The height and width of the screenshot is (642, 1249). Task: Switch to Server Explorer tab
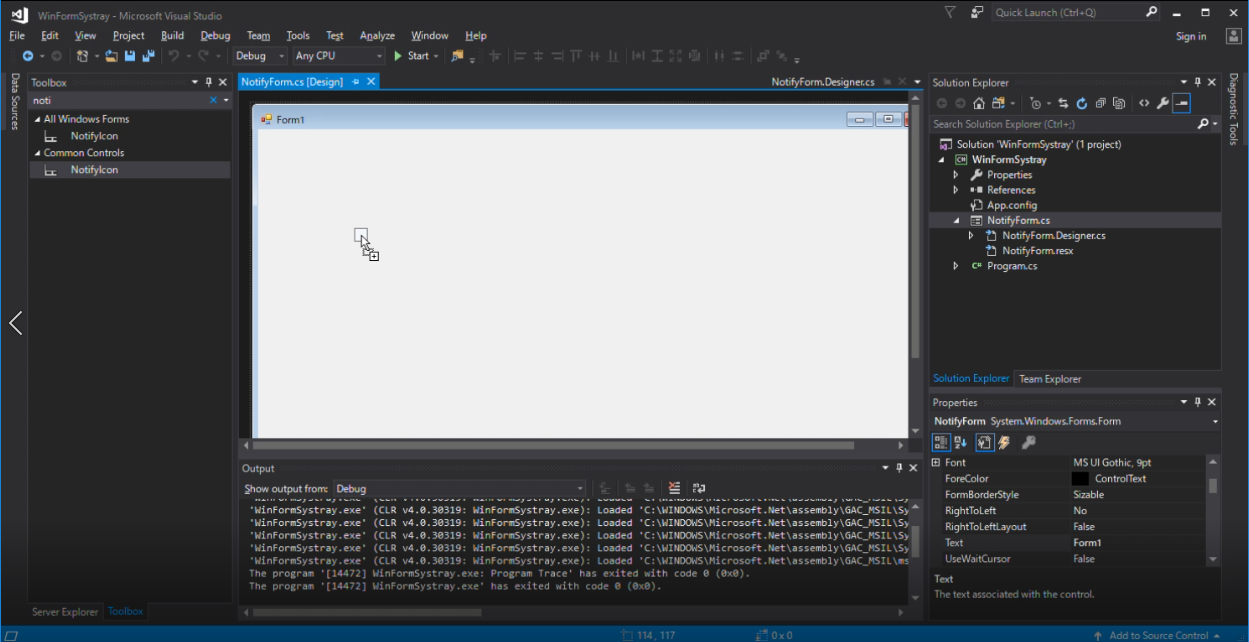point(65,612)
